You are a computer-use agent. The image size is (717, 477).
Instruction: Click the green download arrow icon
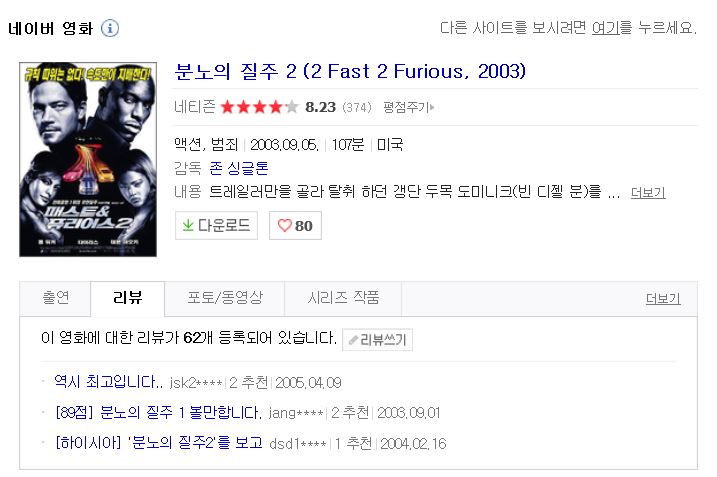coord(187,226)
